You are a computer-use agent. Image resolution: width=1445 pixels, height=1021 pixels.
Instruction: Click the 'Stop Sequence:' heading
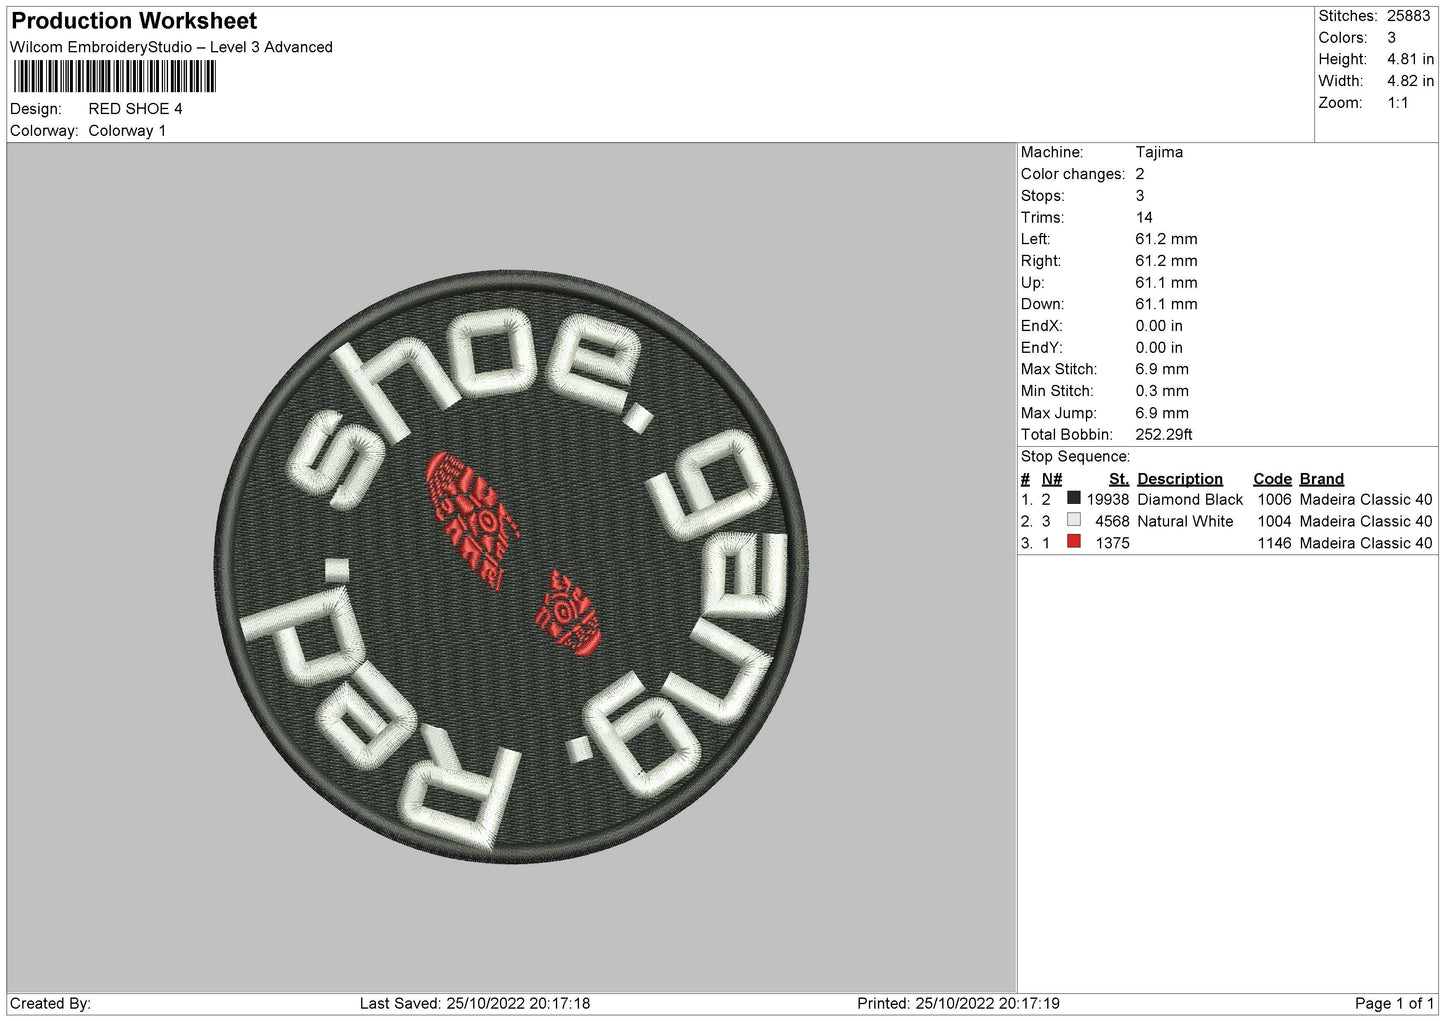1075,457
